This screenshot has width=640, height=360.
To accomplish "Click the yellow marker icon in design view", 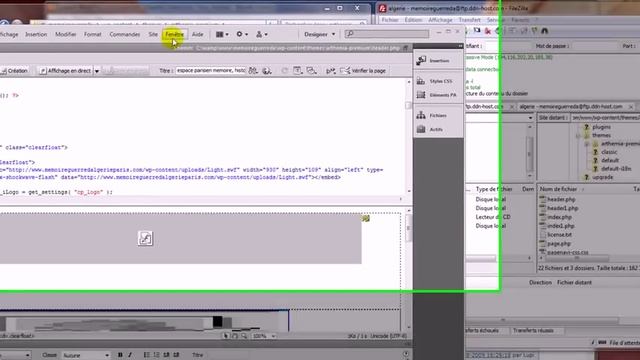I will (x=365, y=219).
